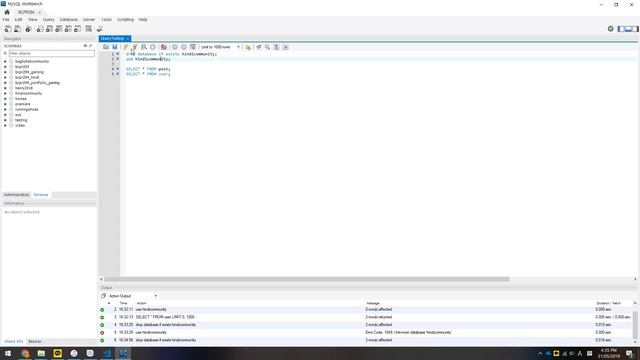The width and height of the screenshot is (640, 360).
Task: Create a new stored procedure icon
Action: pyautogui.click(x=68, y=29)
